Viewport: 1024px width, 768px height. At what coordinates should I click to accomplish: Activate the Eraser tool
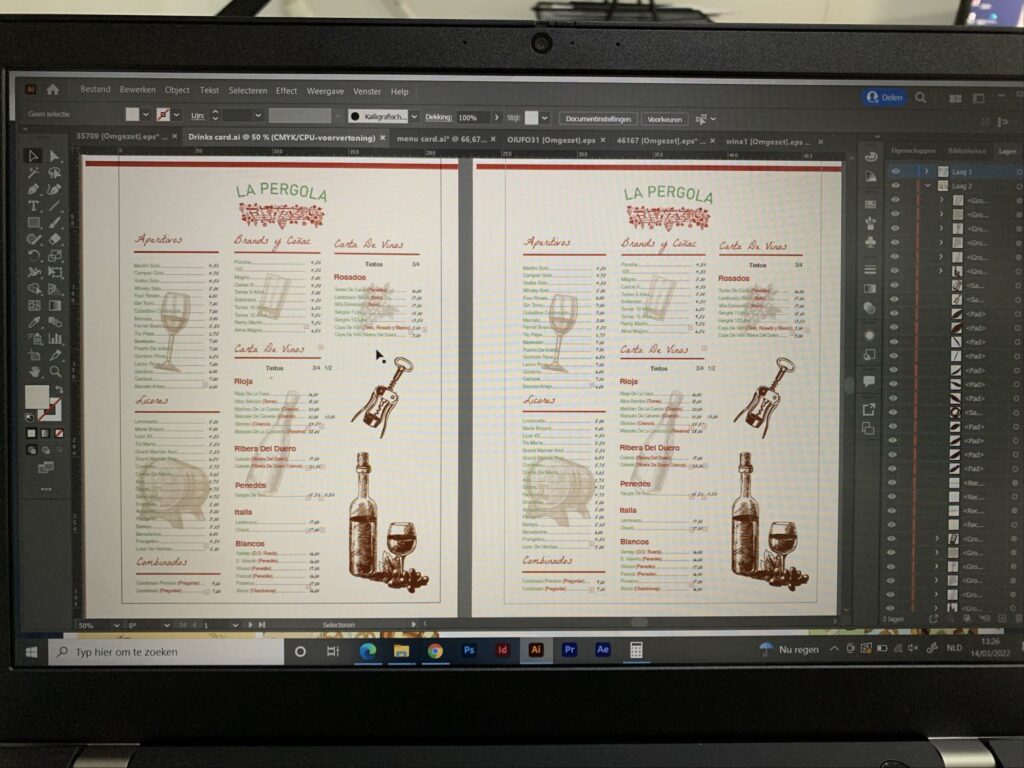pos(54,239)
